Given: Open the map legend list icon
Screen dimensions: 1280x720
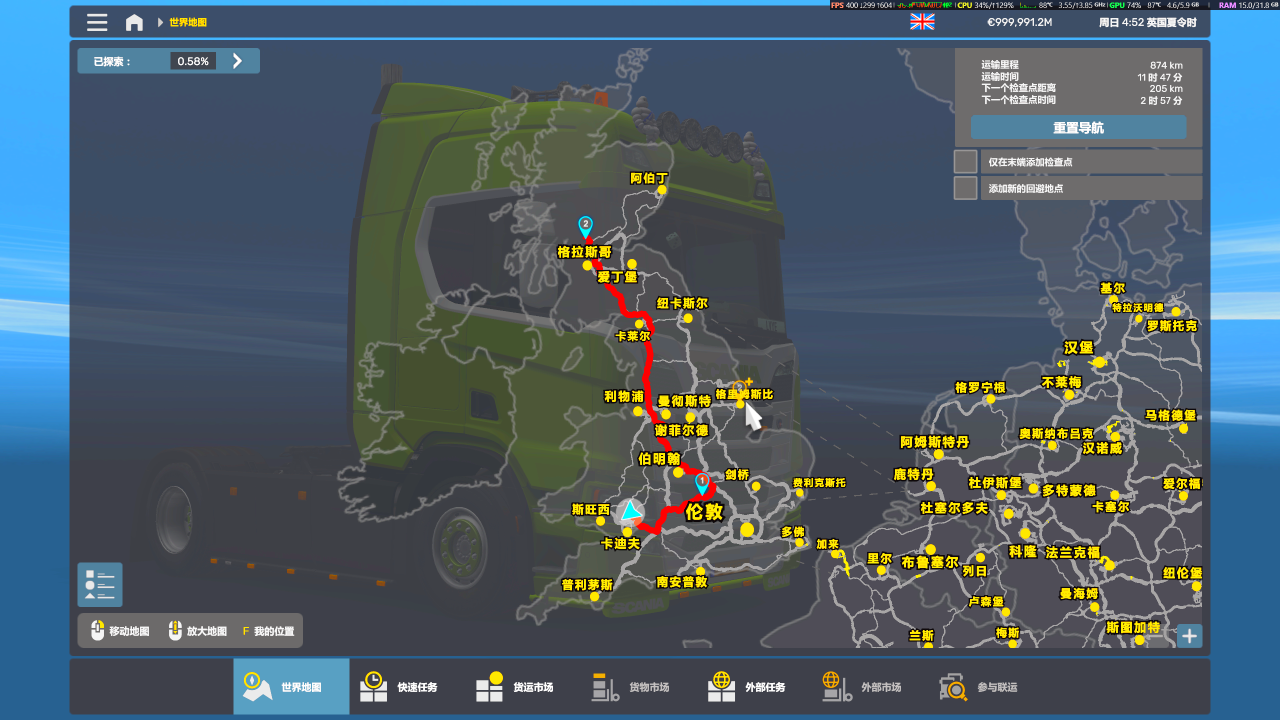Looking at the screenshot, I should [100, 584].
